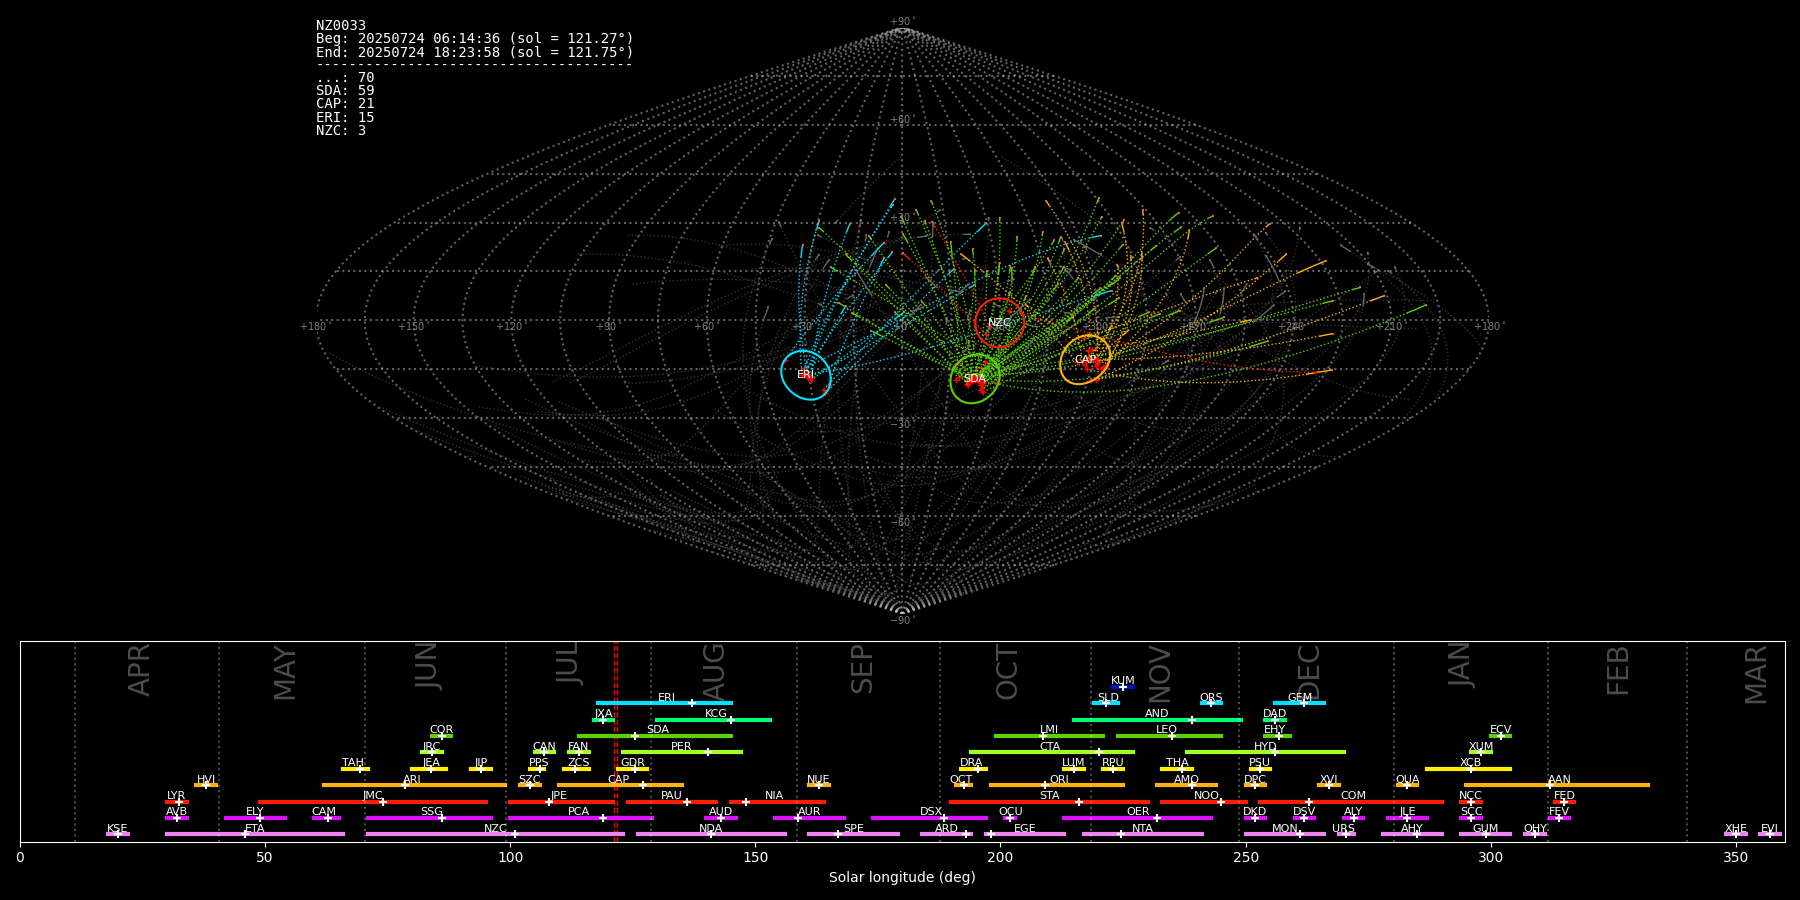Click the SDA green radiant circle on the map

click(x=975, y=379)
